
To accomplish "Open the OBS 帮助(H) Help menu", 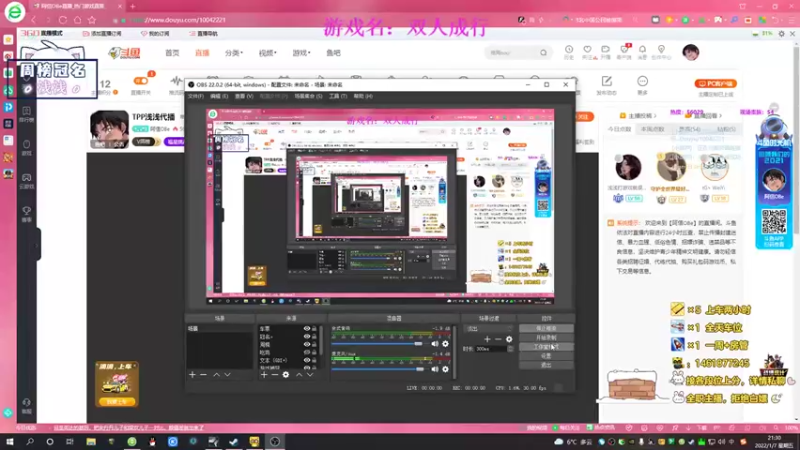I will [363, 96].
